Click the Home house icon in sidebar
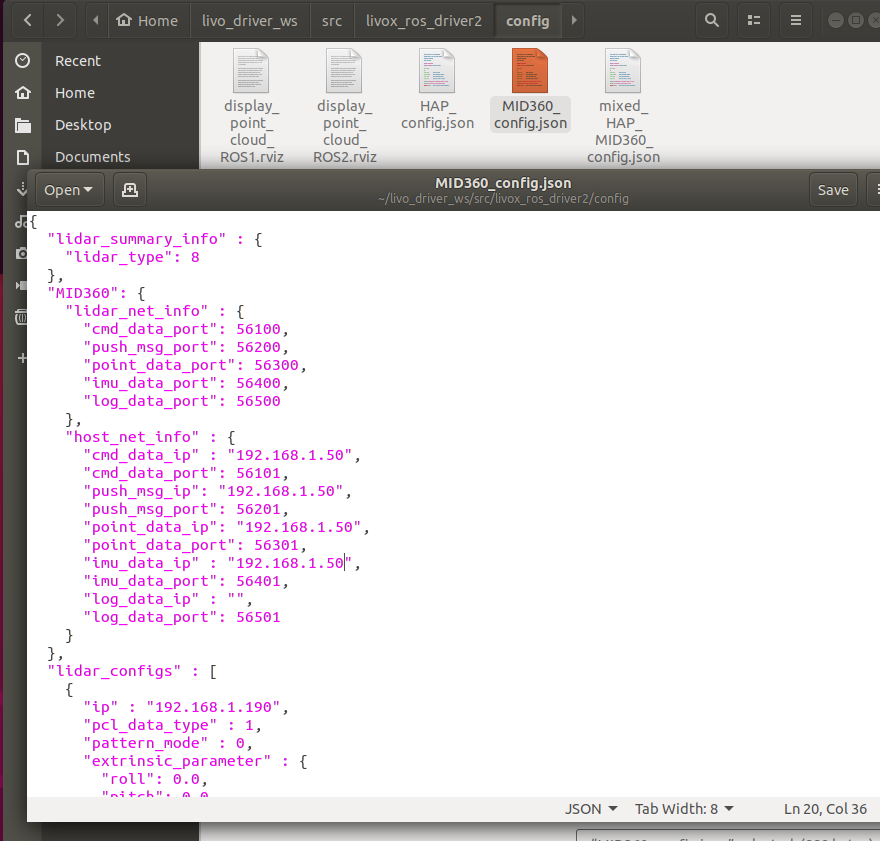Screen dimensions: 880x841 (22, 93)
